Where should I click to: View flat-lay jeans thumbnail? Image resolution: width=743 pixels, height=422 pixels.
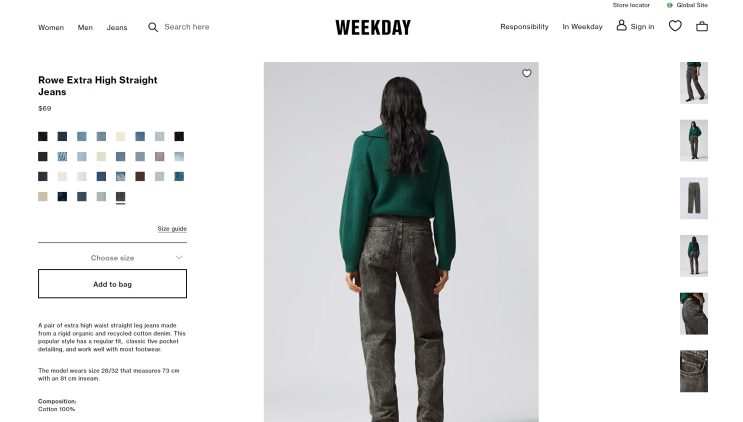coord(694,198)
